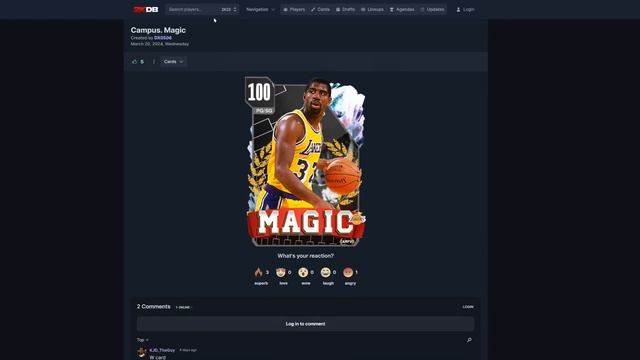Viewport: 640px width, 360px height.
Task: Click the LOGIN link in comments header
Action: (x=468, y=307)
